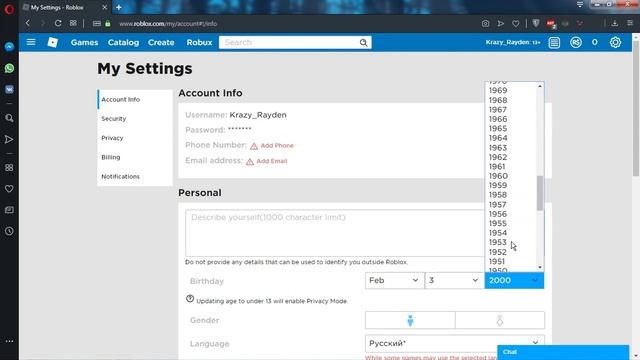The height and width of the screenshot is (360, 640).
Task: Take a snapshot with camera icon
Action: [485, 24]
